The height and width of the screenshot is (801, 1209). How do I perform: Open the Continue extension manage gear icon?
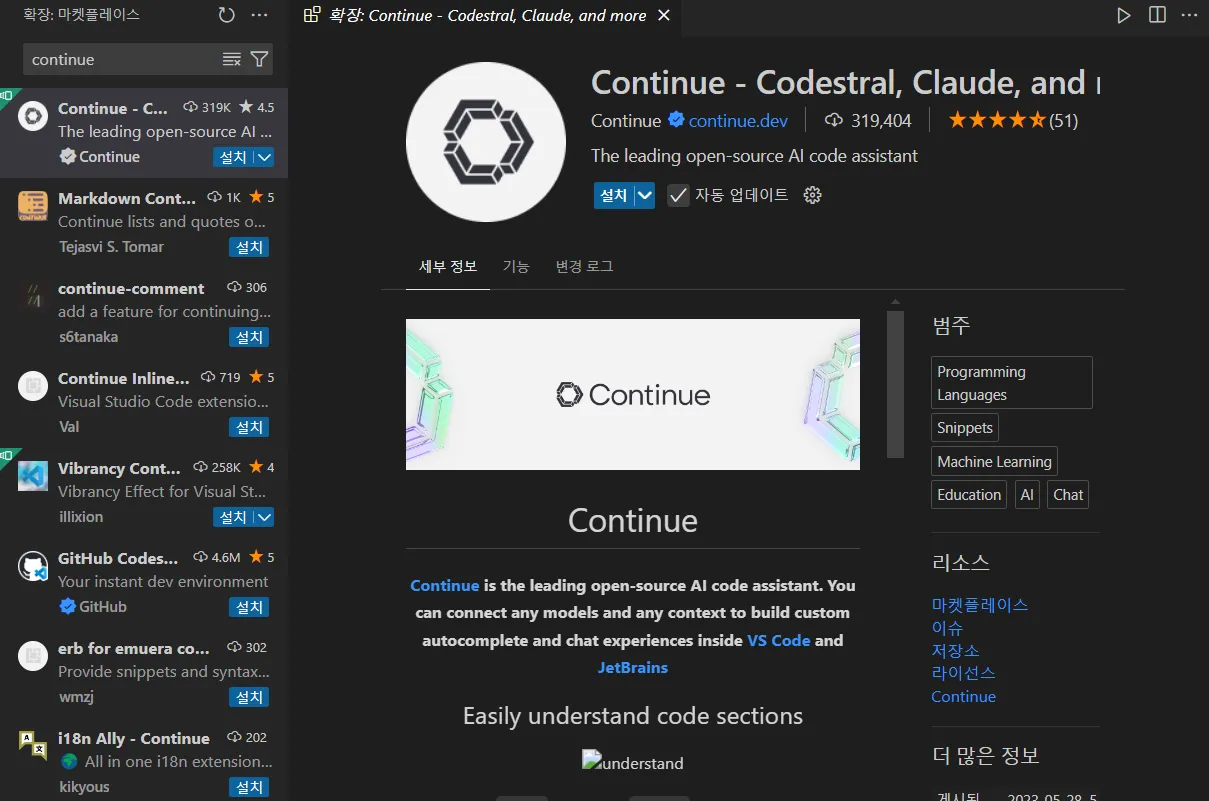pyautogui.click(x=813, y=195)
